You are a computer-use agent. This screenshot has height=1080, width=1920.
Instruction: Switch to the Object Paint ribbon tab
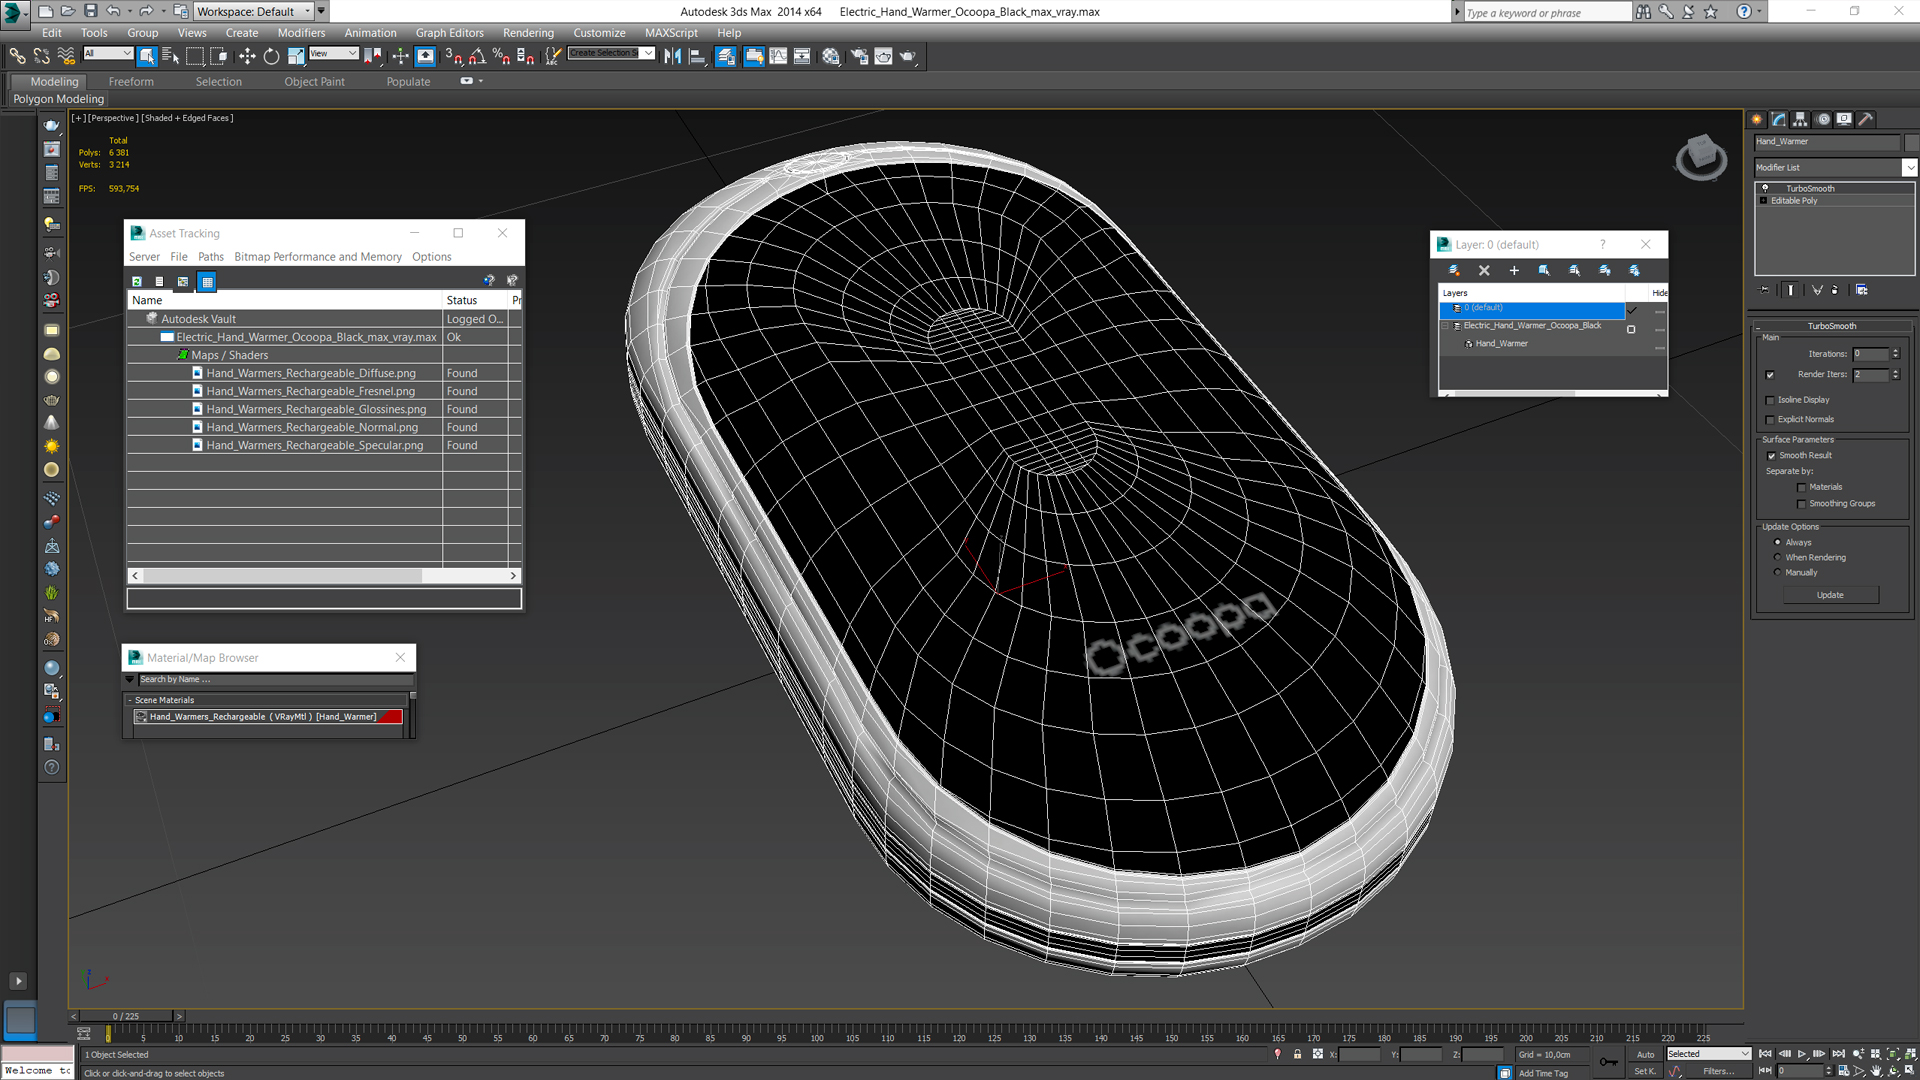click(314, 82)
